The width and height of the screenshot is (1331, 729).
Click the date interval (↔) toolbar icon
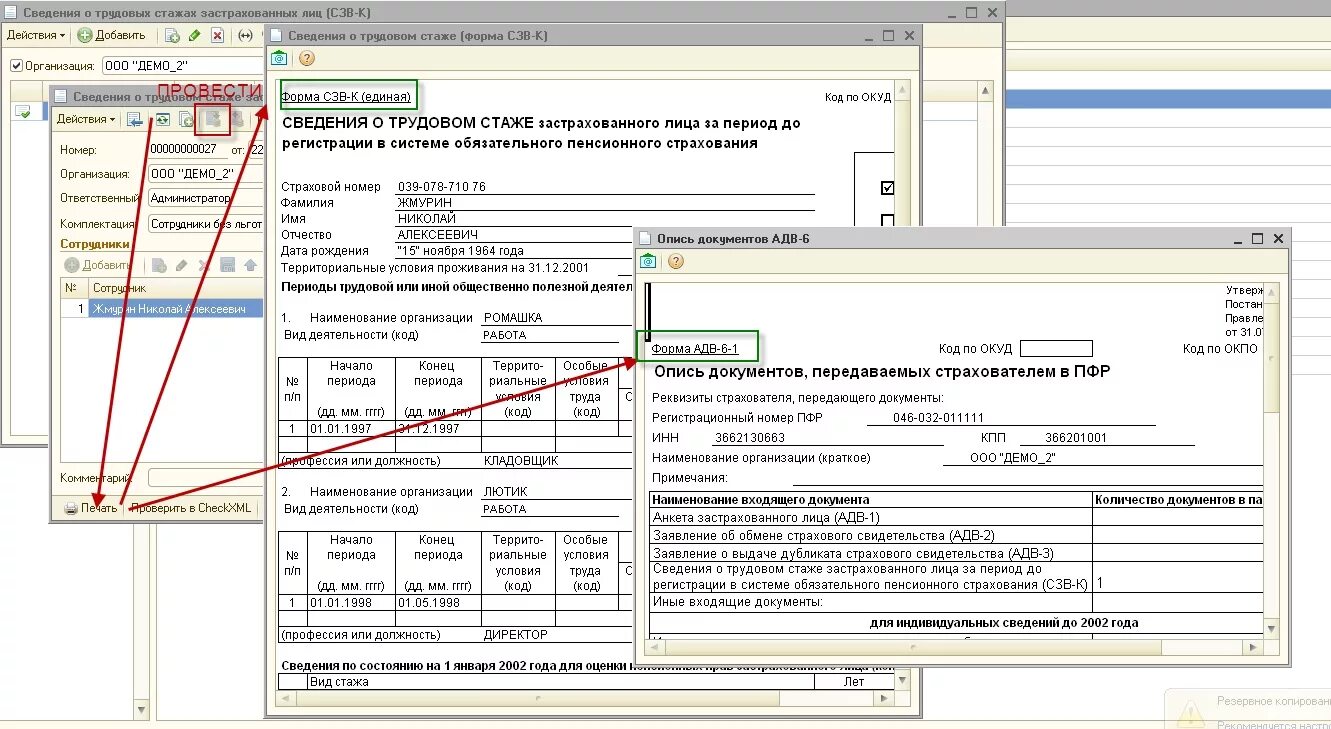click(x=246, y=35)
